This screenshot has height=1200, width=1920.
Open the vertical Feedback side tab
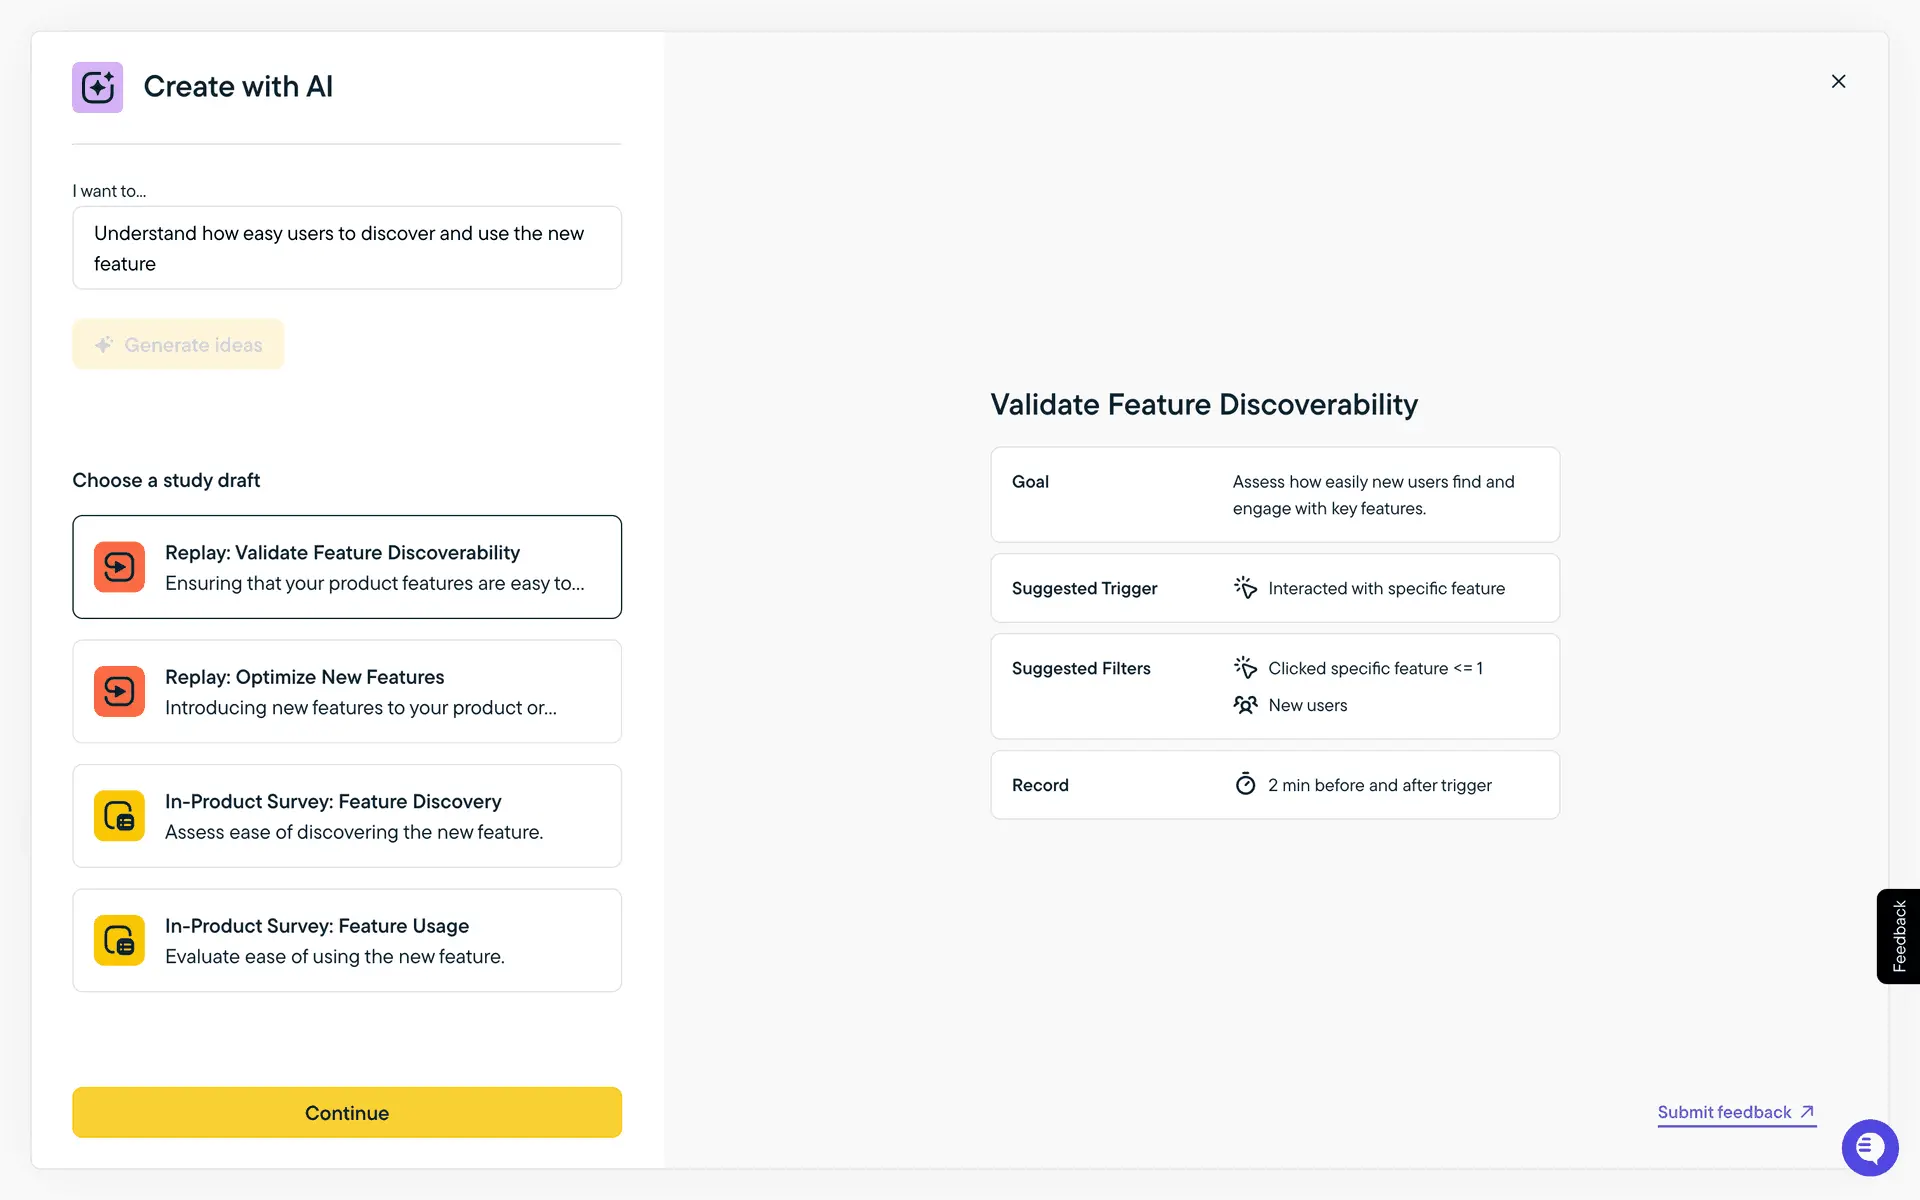1898,936
